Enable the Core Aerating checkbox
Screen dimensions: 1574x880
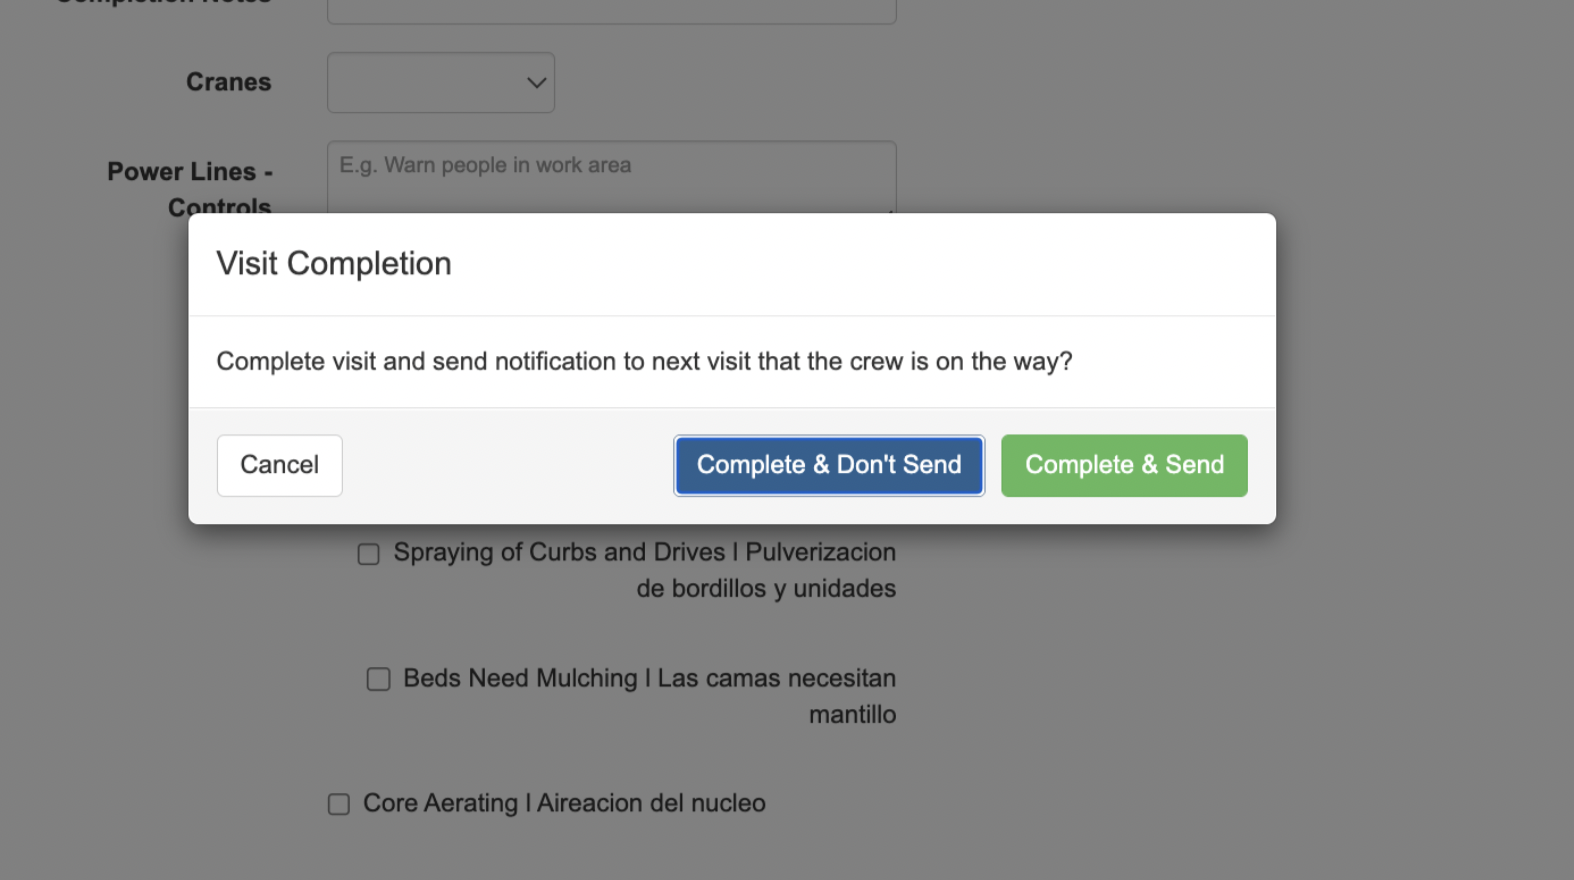[x=339, y=805]
